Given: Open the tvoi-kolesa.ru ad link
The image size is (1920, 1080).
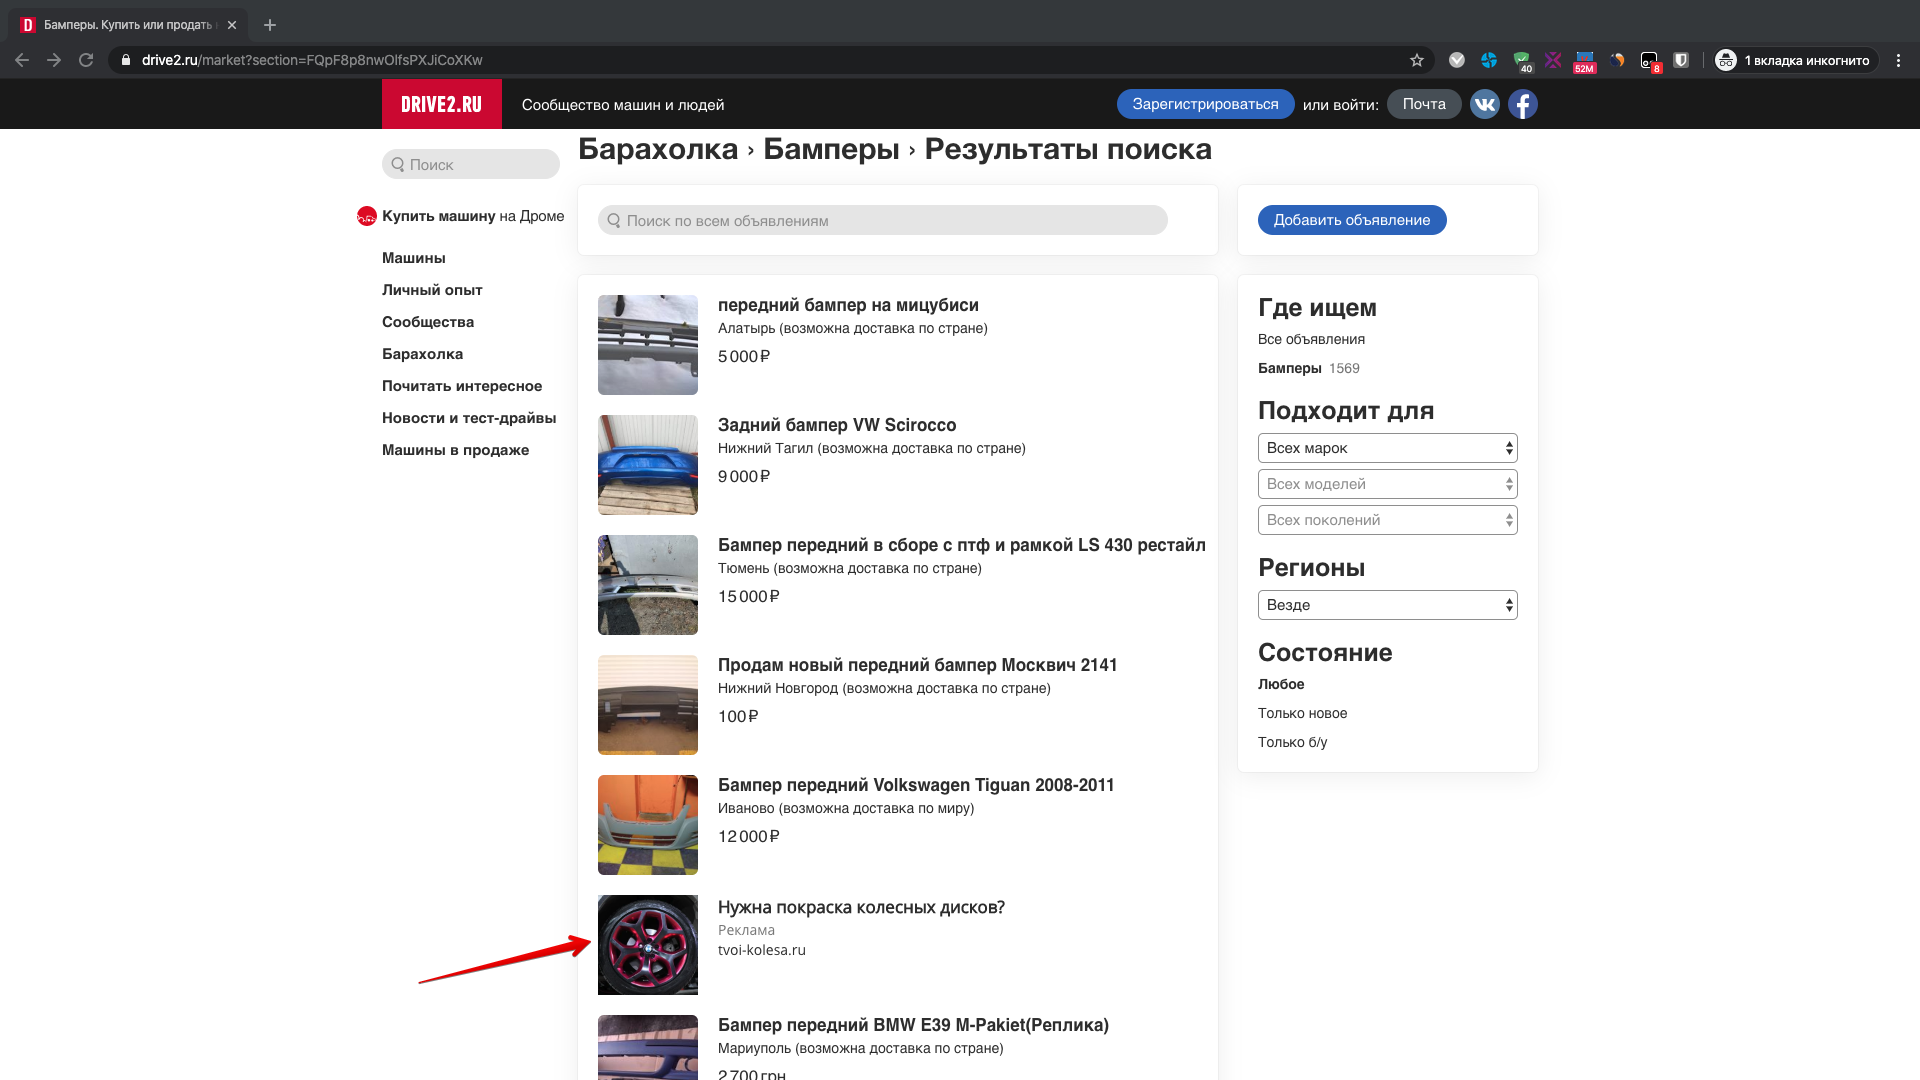Looking at the screenshot, I should (761, 950).
